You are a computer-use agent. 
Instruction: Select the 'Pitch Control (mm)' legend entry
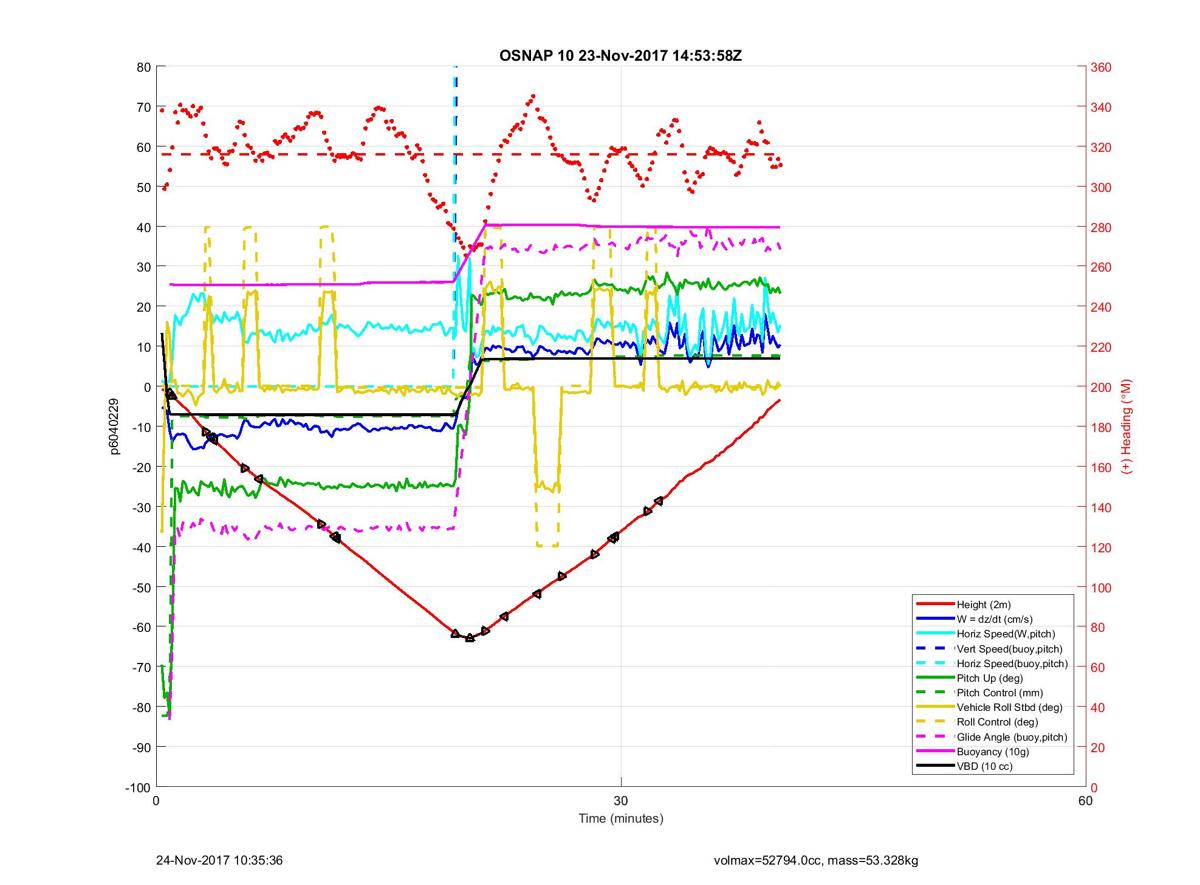click(x=1001, y=693)
